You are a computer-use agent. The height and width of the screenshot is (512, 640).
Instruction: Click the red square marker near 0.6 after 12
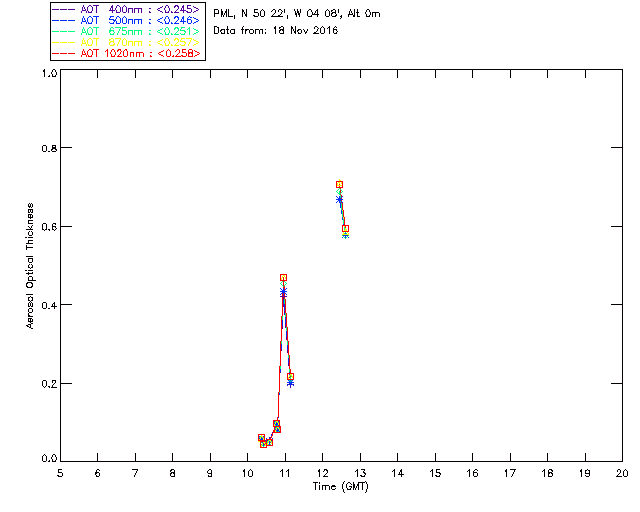click(345, 229)
